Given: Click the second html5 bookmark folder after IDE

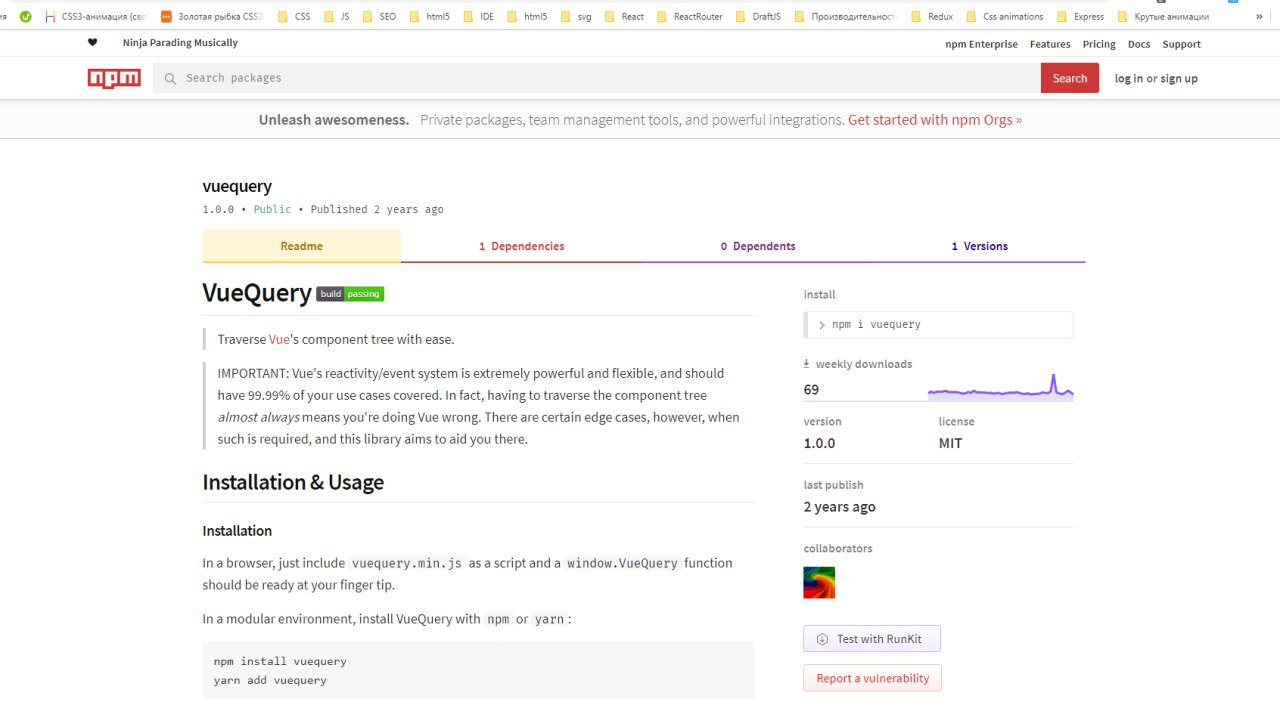Looking at the screenshot, I should click(527, 16).
